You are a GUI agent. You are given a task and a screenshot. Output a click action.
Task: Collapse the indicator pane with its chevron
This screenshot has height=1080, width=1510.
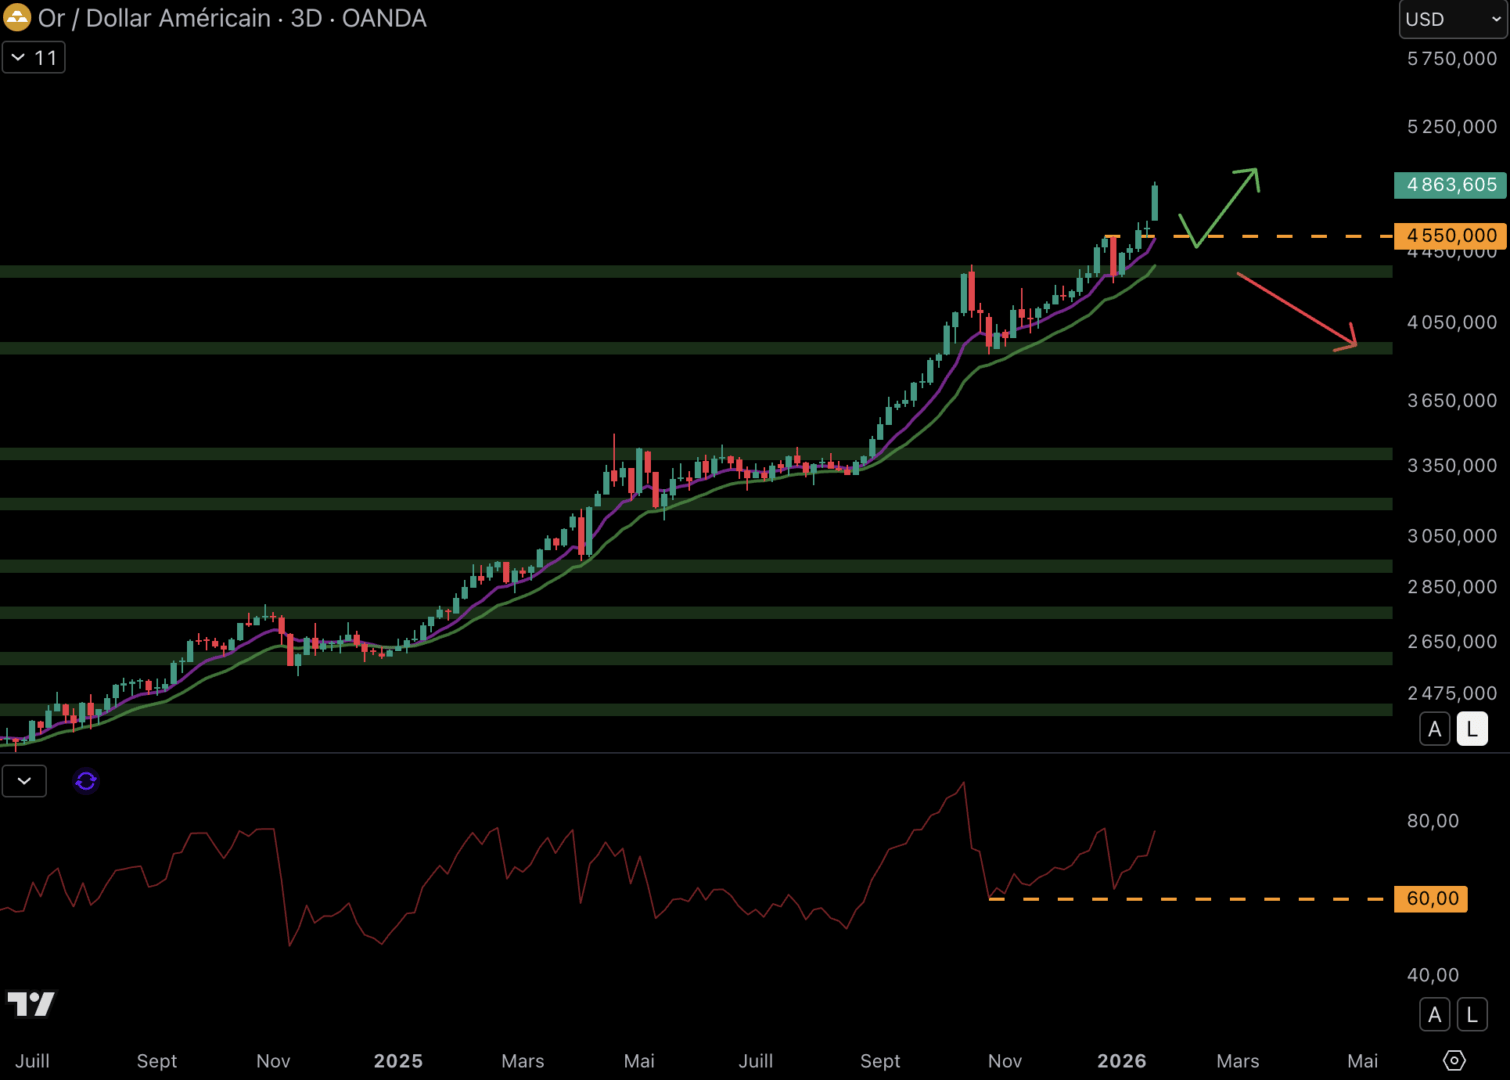(x=24, y=781)
